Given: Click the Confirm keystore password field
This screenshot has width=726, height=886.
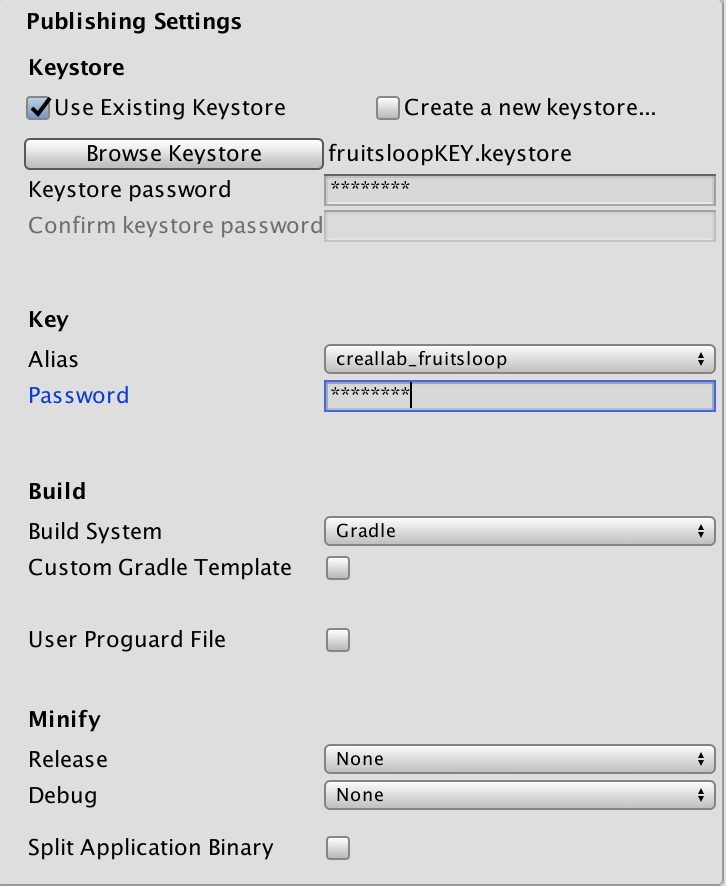Looking at the screenshot, I should click(x=520, y=226).
